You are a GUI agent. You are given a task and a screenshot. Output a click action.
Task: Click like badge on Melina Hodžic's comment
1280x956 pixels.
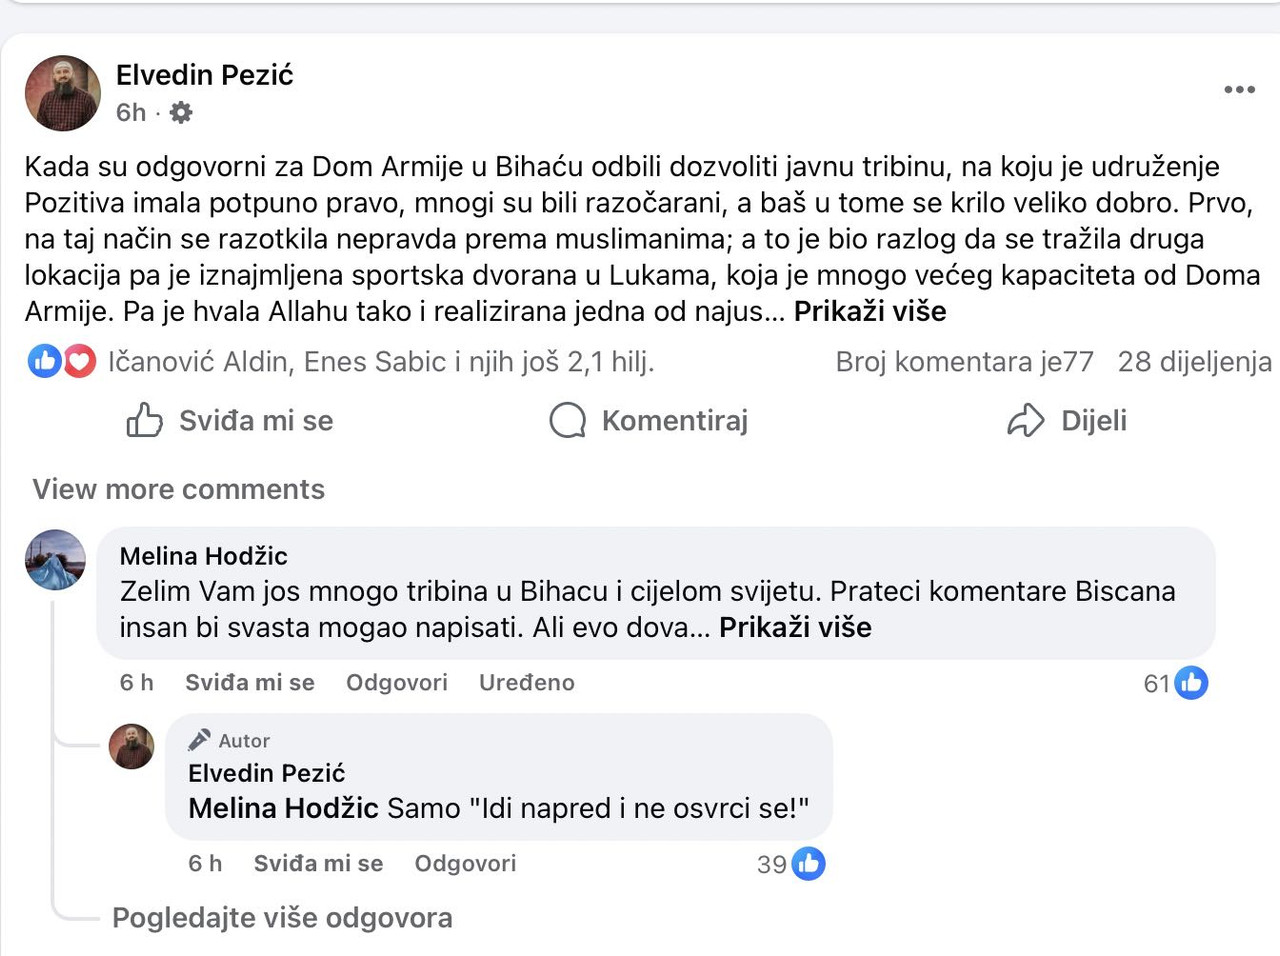(1191, 683)
